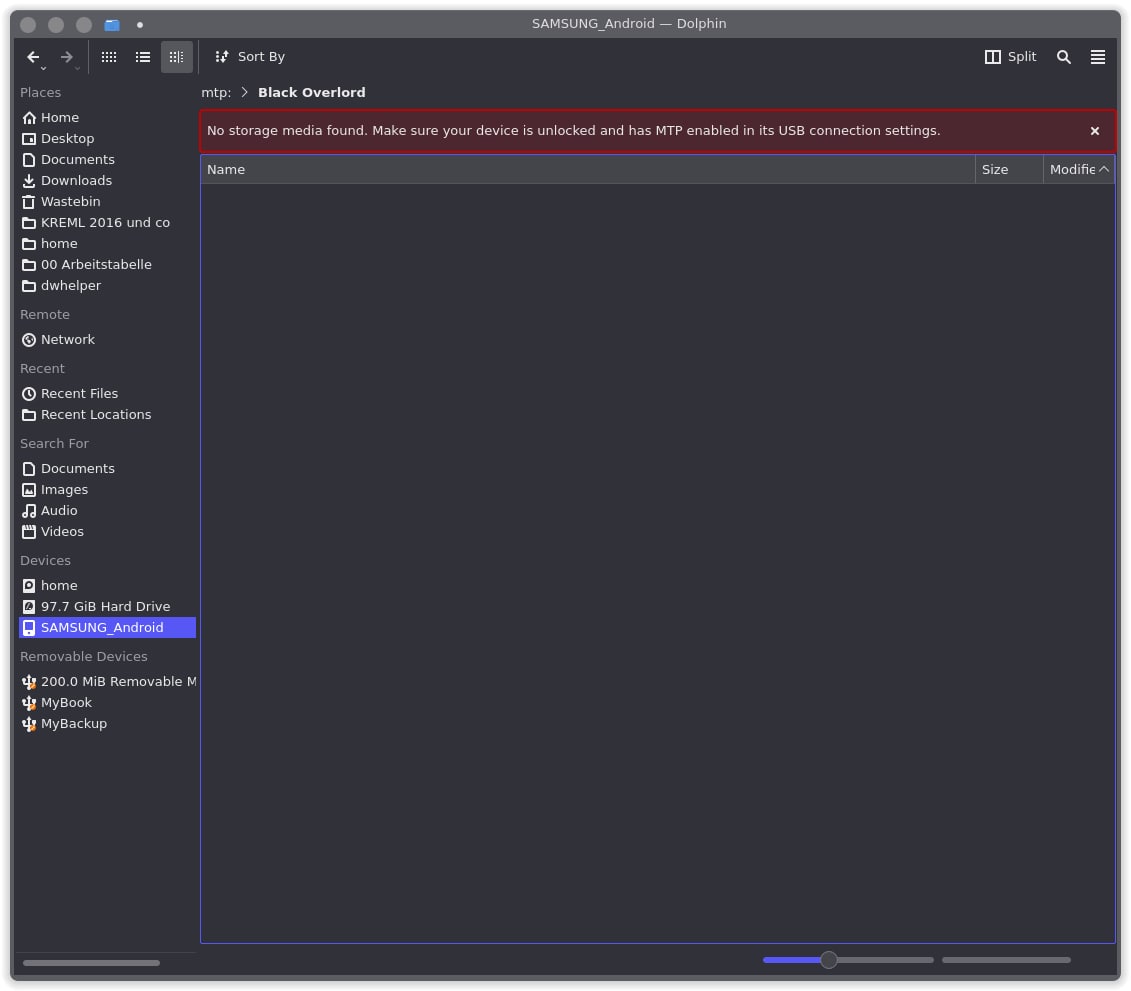Open lowercase home folder in Places
1131x991 pixels.
point(107,244)
